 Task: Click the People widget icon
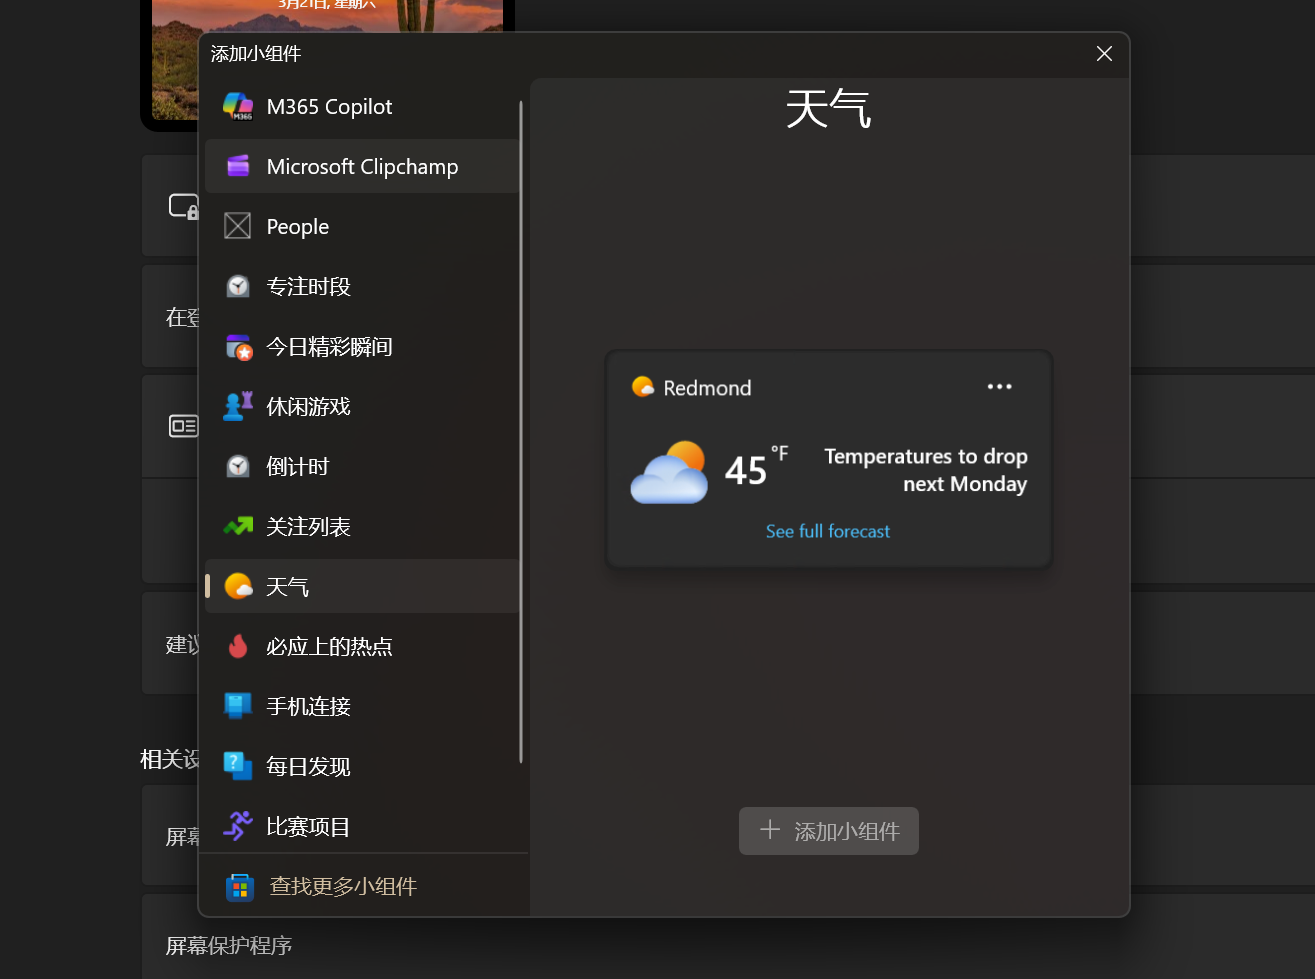pyautogui.click(x=238, y=226)
